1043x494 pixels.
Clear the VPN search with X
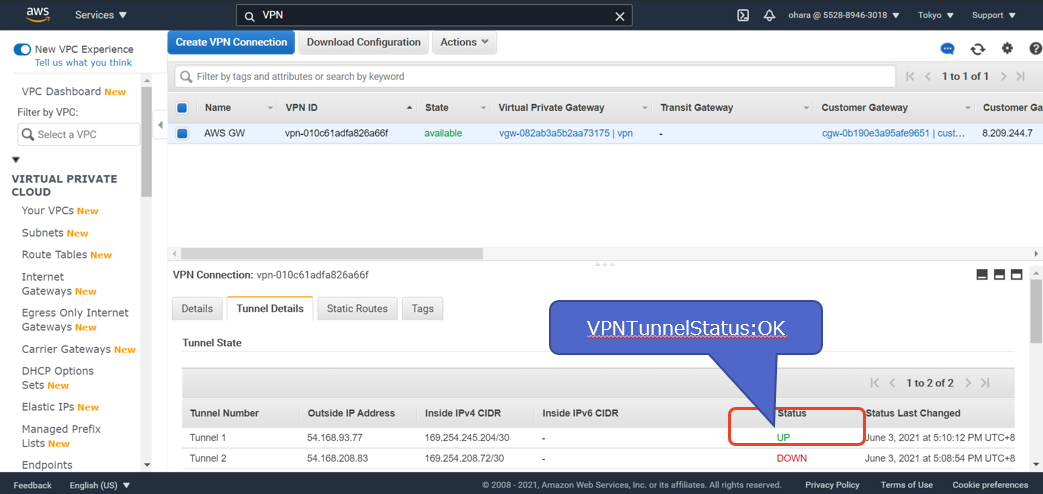coord(619,16)
